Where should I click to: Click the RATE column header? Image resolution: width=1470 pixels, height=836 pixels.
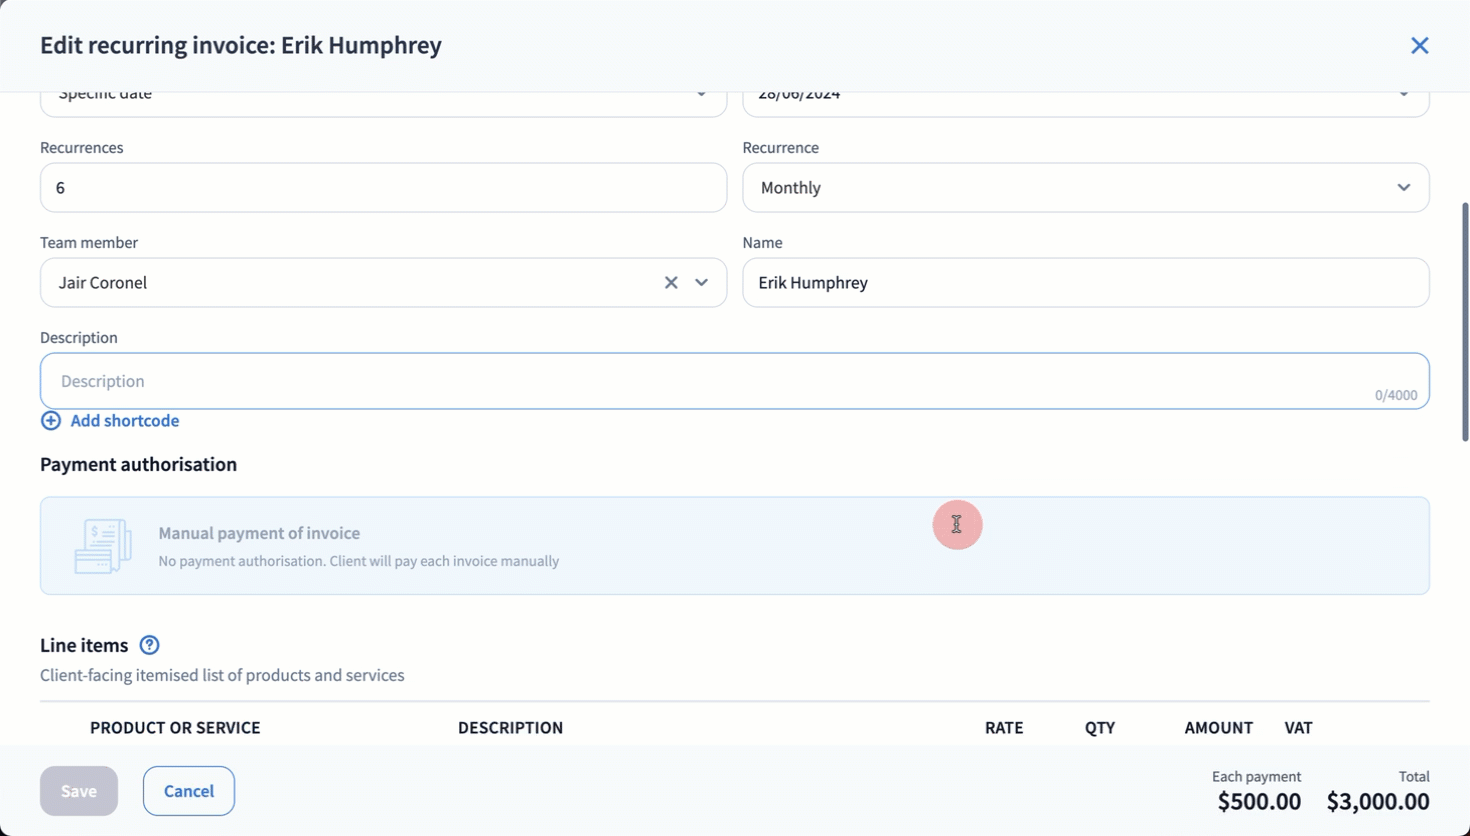point(1003,728)
